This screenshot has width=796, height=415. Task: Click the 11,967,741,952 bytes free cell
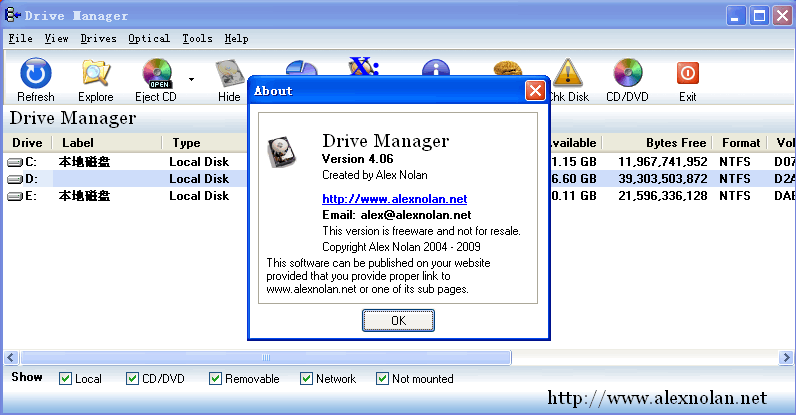pyautogui.click(x=662, y=162)
